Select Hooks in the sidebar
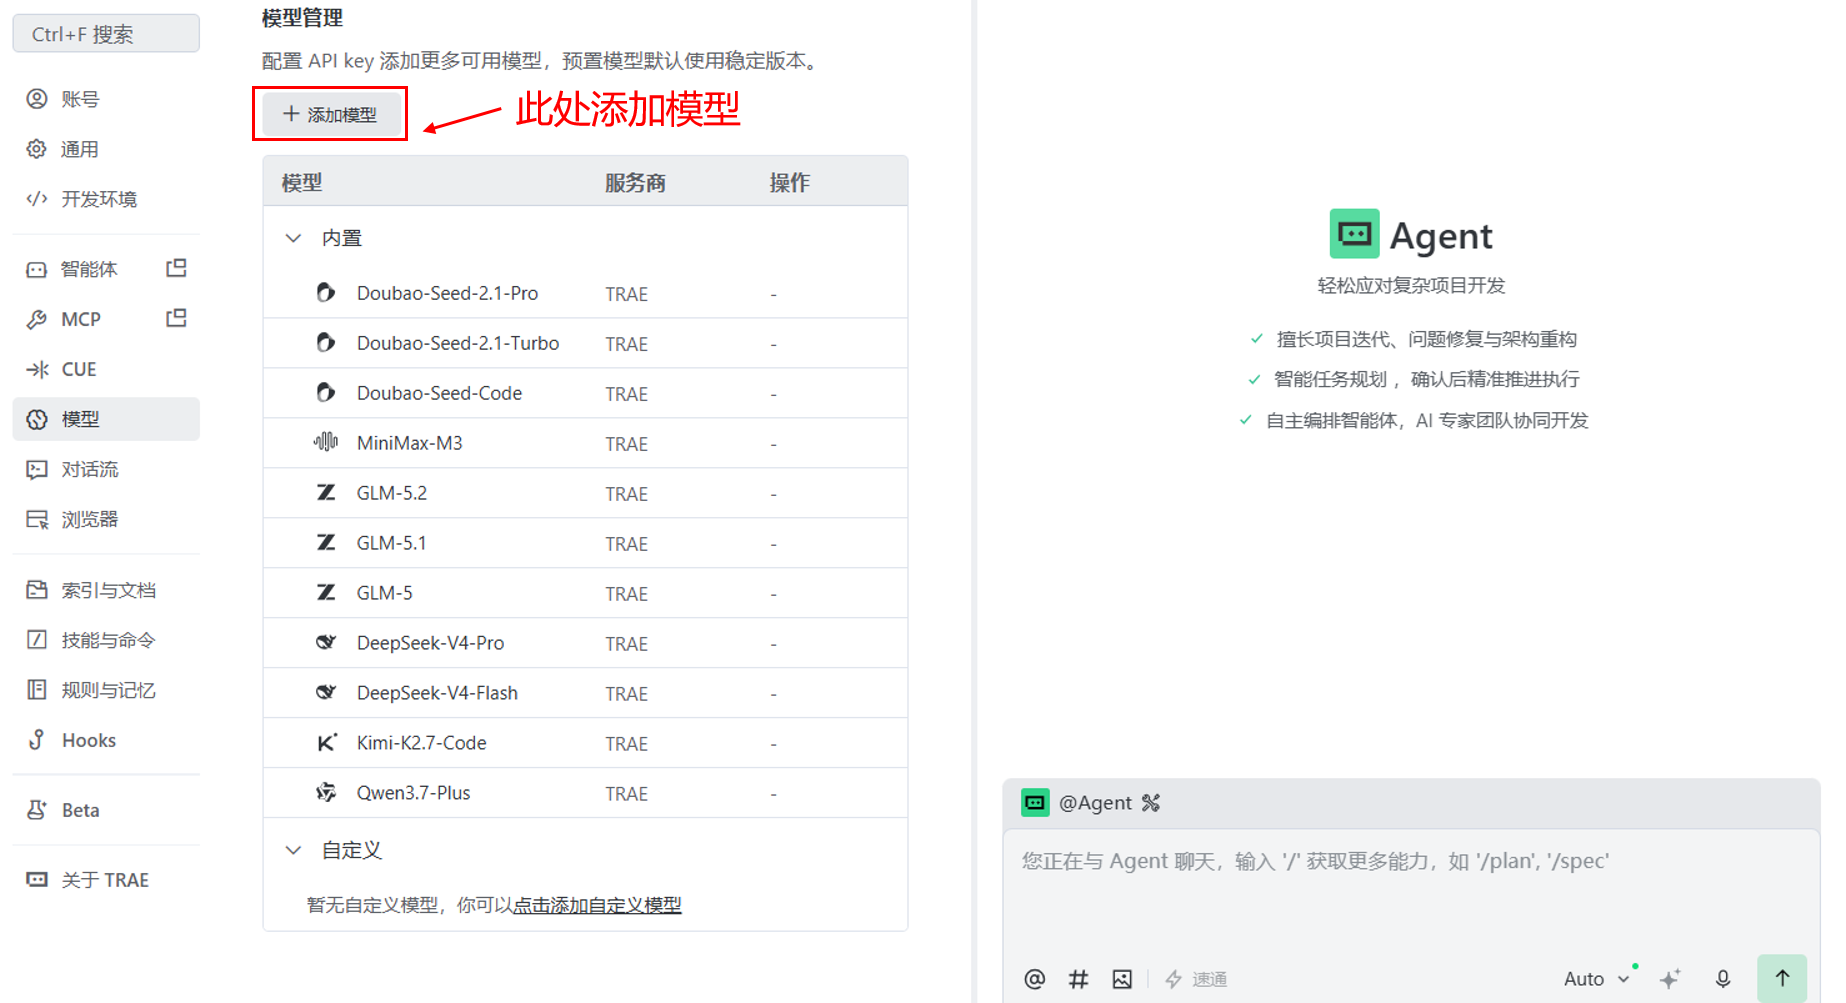 pyautogui.click(x=106, y=740)
